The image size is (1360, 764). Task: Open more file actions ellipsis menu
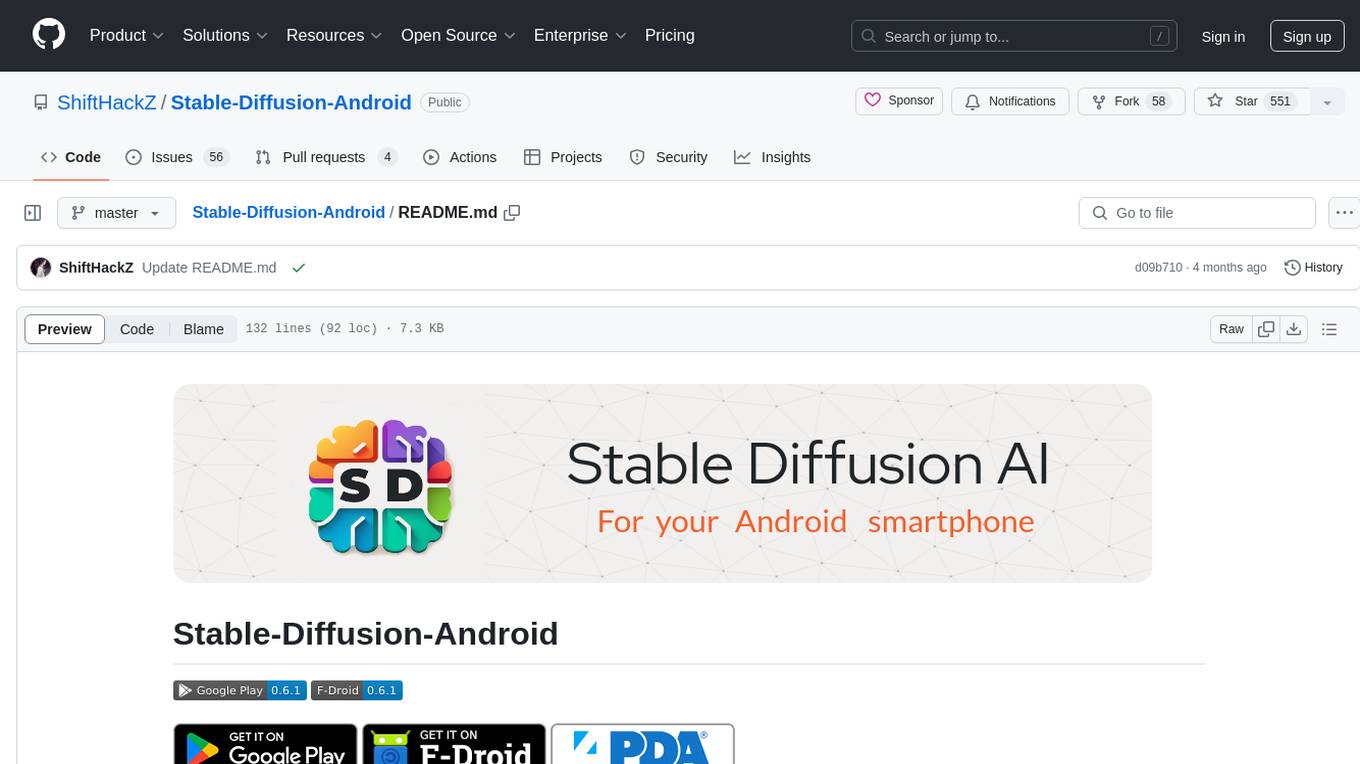pos(1343,213)
